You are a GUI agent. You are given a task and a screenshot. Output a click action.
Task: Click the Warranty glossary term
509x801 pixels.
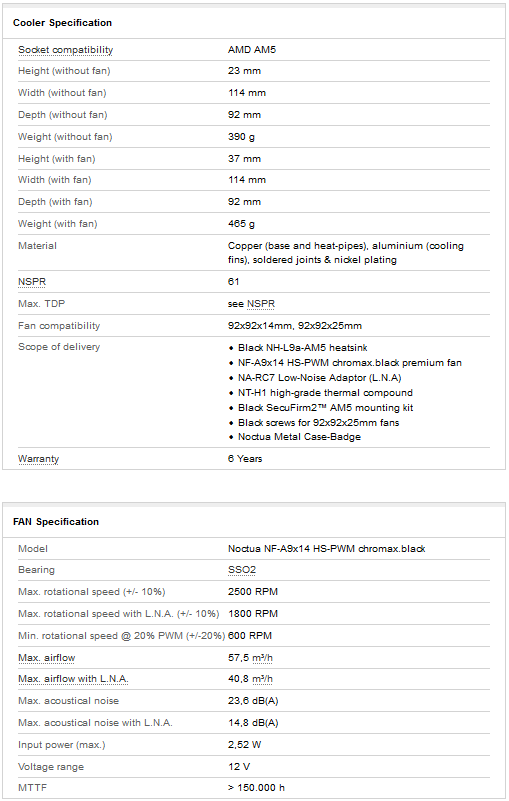[x=38, y=459]
